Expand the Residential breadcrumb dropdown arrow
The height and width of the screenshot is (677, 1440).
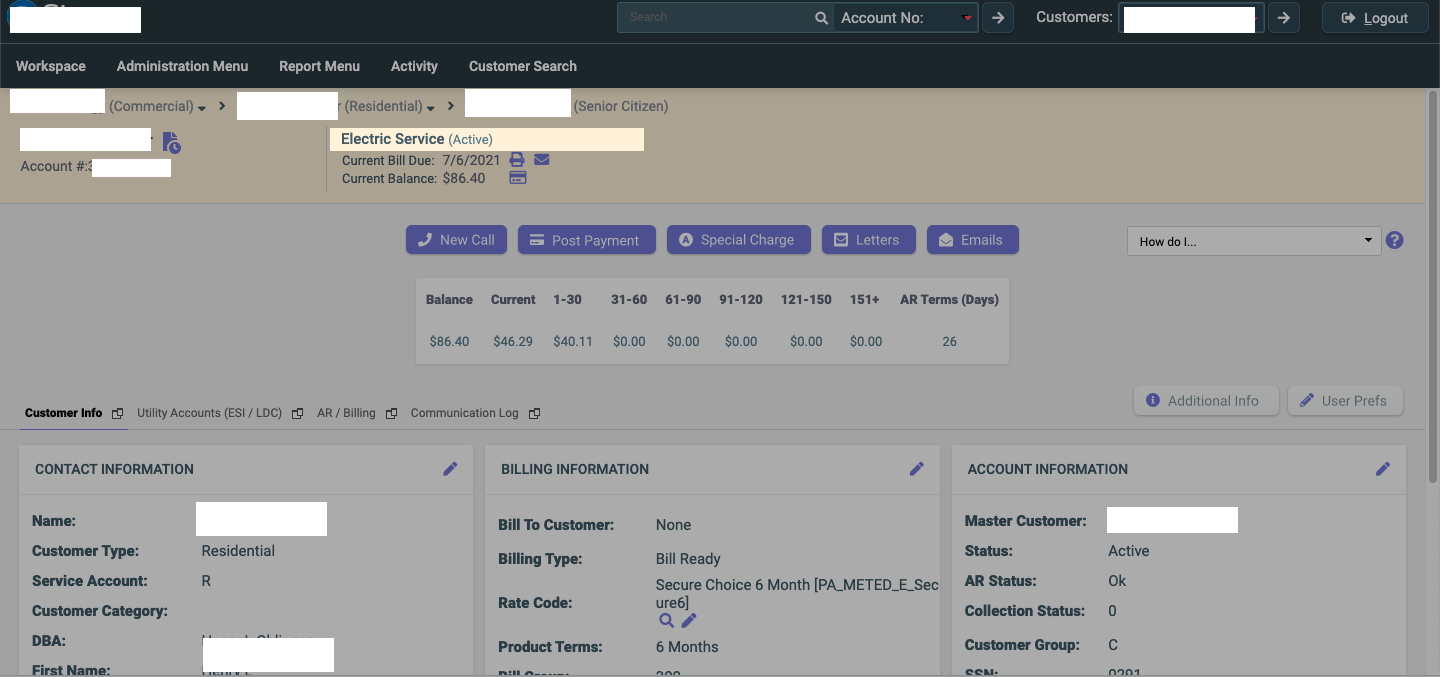[x=430, y=108]
